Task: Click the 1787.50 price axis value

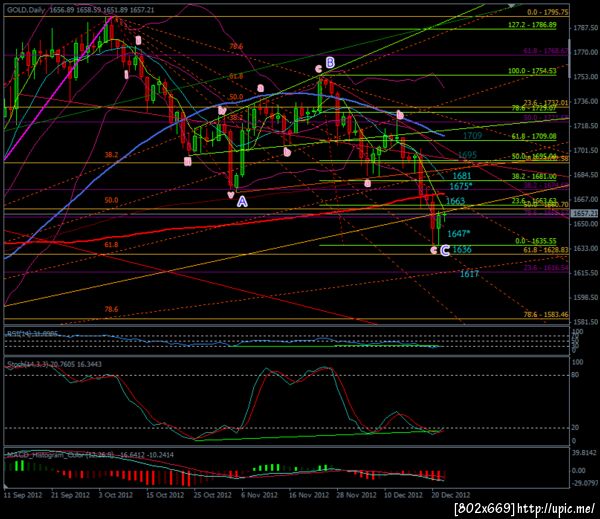Action: pyautogui.click(x=585, y=28)
